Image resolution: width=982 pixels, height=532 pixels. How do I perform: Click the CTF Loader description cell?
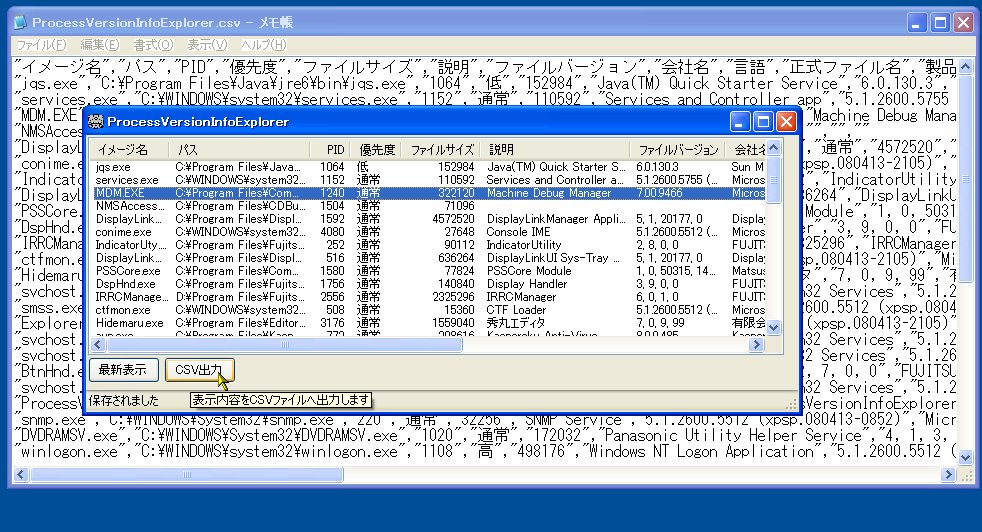click(x=516, y=310)
